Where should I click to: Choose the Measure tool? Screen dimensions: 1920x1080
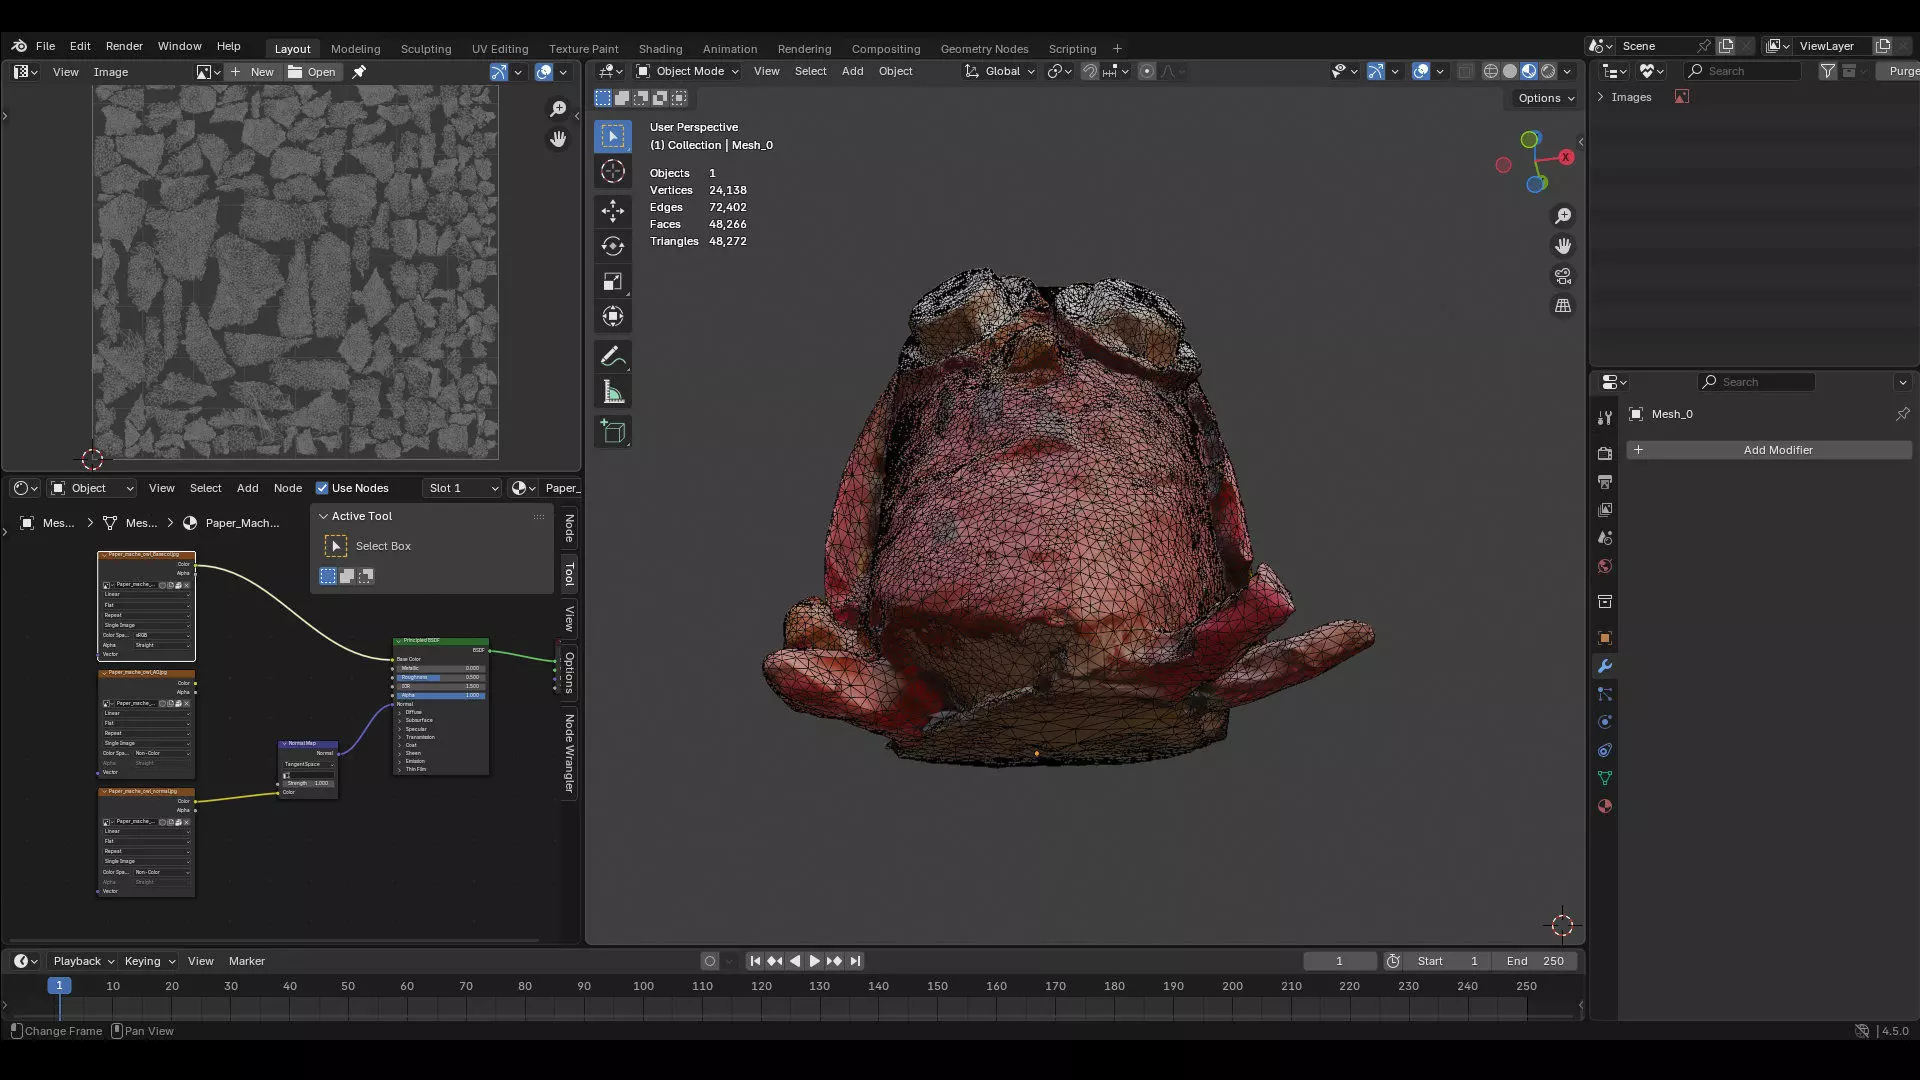point(612,393)
